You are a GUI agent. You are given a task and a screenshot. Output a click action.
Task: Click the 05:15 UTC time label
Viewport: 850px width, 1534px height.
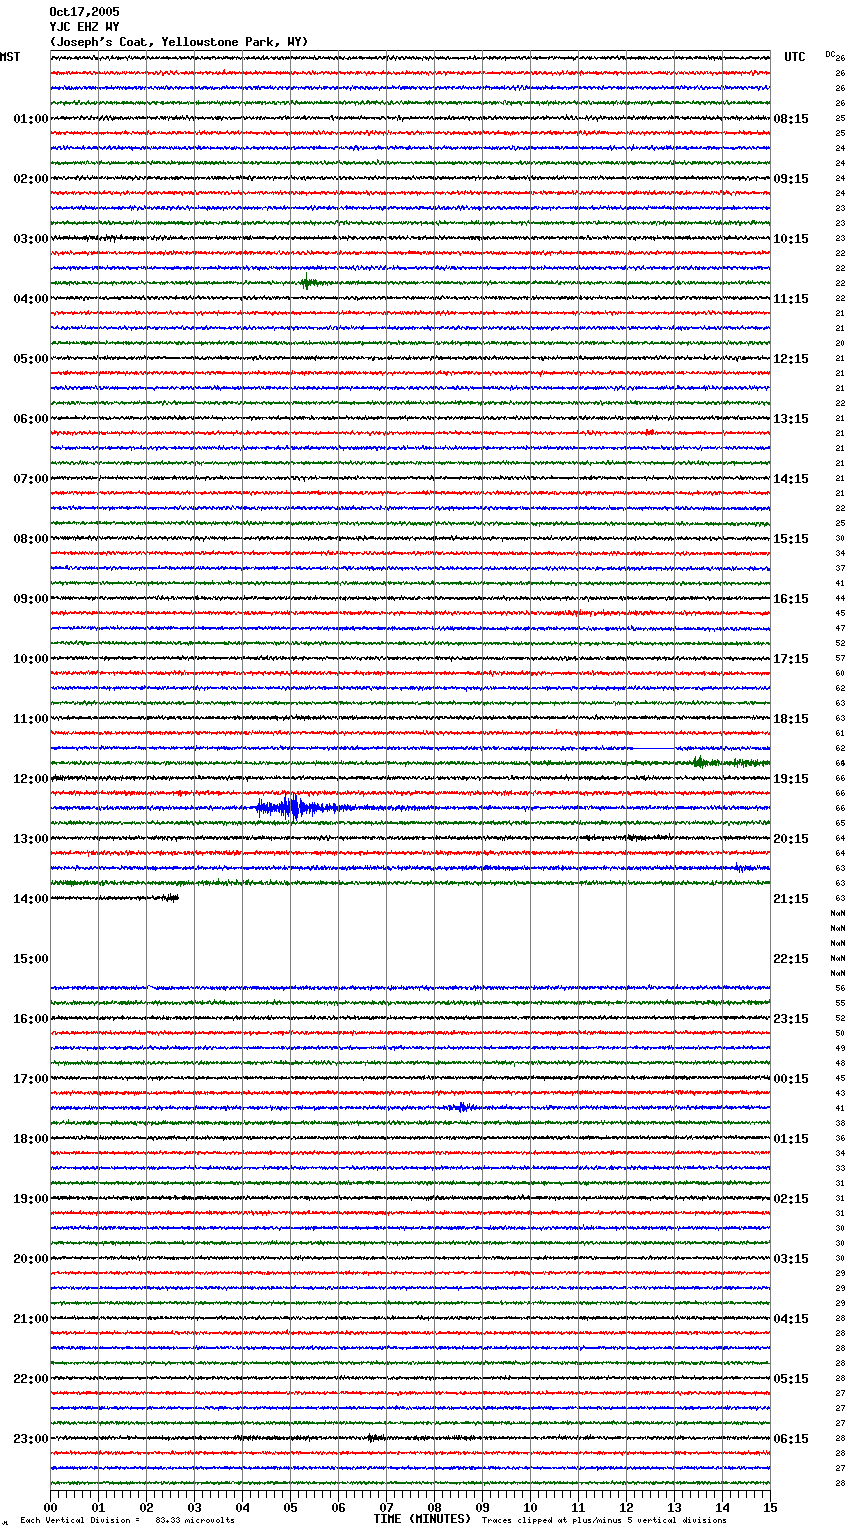click(x=791, y=1379)
